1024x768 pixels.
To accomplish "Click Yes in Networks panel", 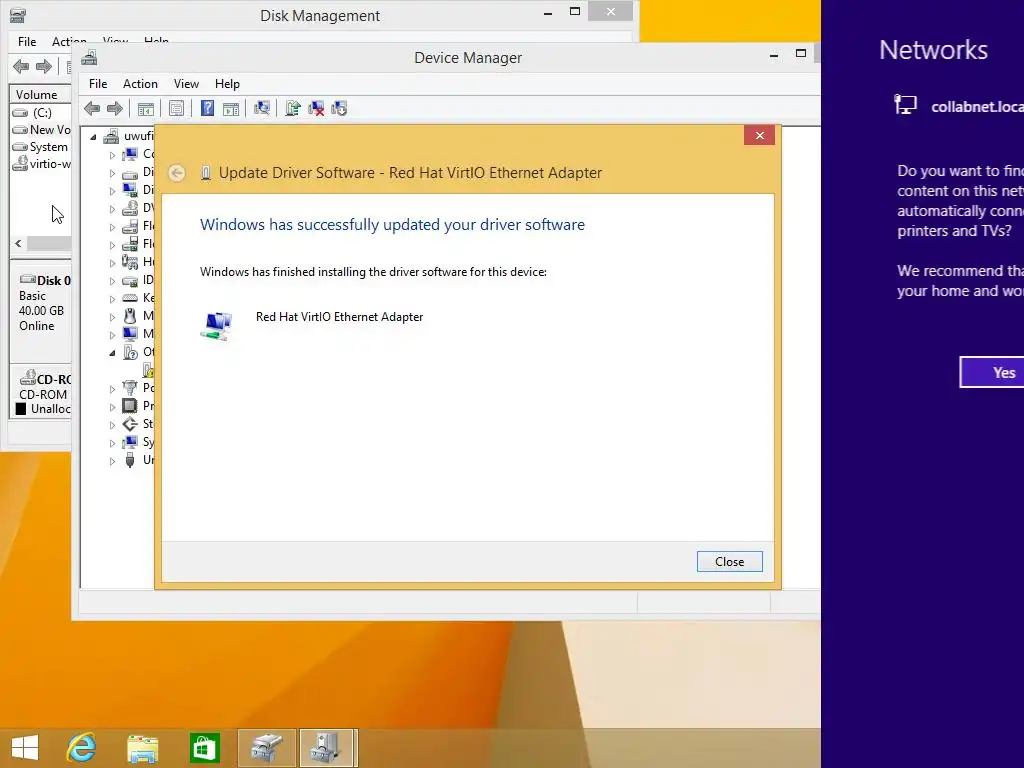I will [x=992, y=372].
